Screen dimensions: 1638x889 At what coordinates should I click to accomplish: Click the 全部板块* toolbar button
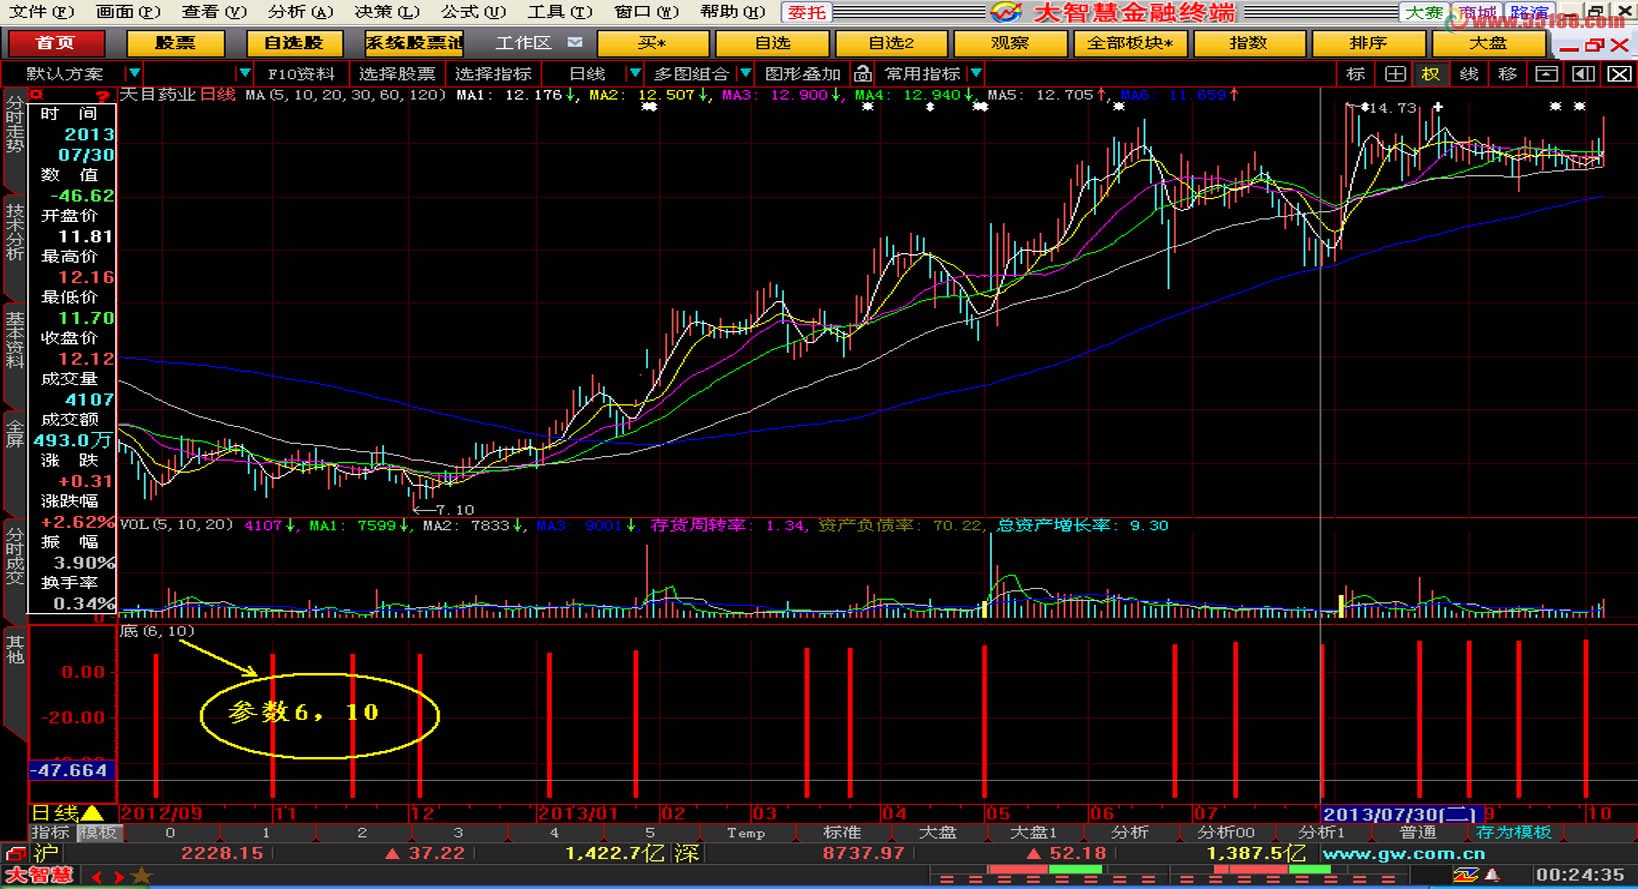click(1130, 43)
